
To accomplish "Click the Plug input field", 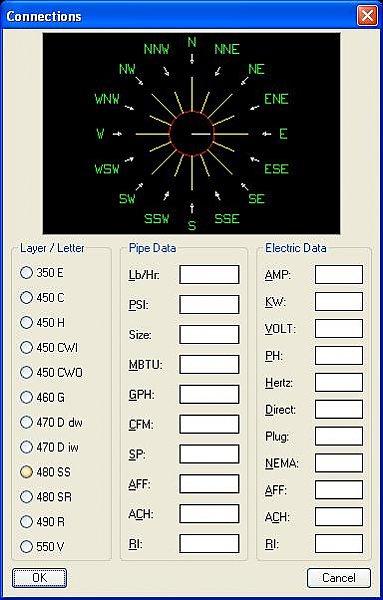I will coord(339,436).
